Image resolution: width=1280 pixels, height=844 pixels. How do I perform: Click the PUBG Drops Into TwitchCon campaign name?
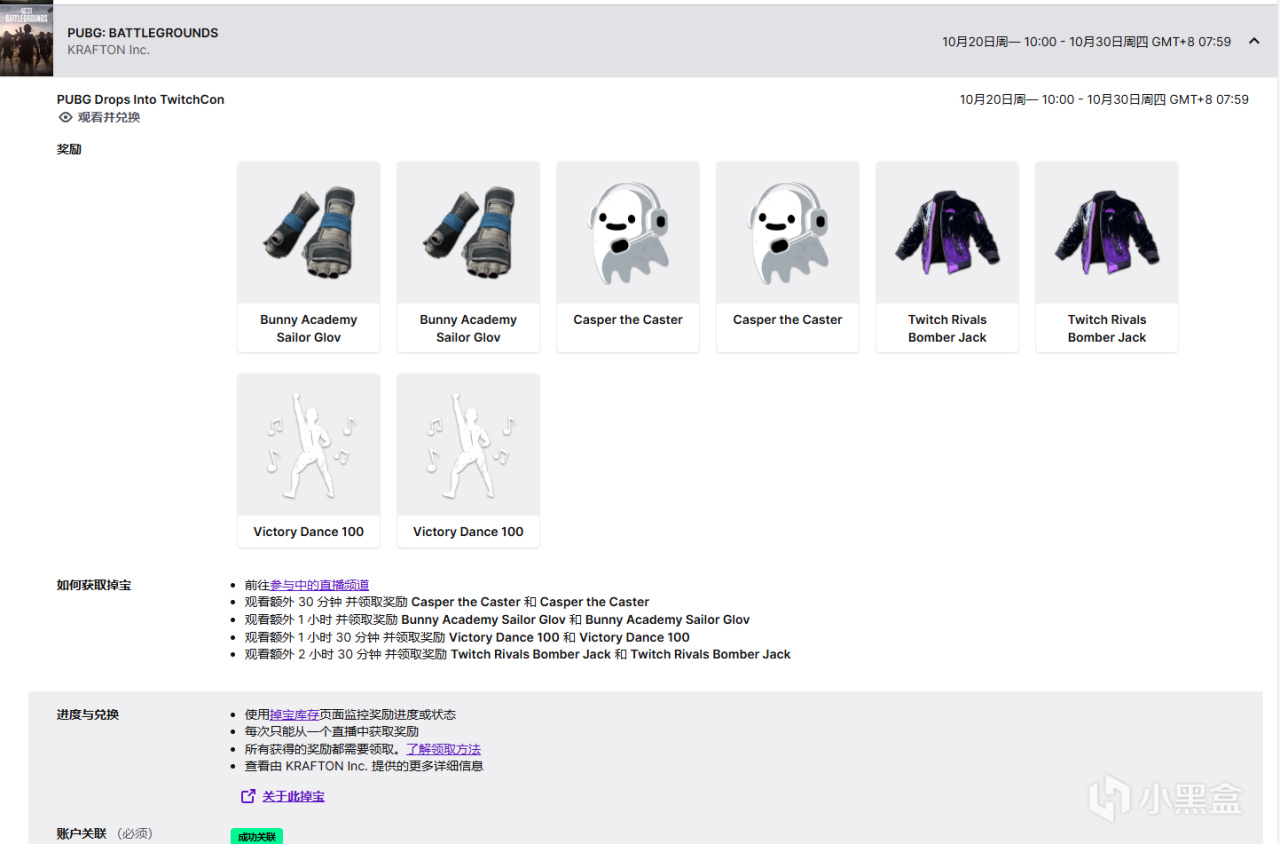[x=141, y=100]
